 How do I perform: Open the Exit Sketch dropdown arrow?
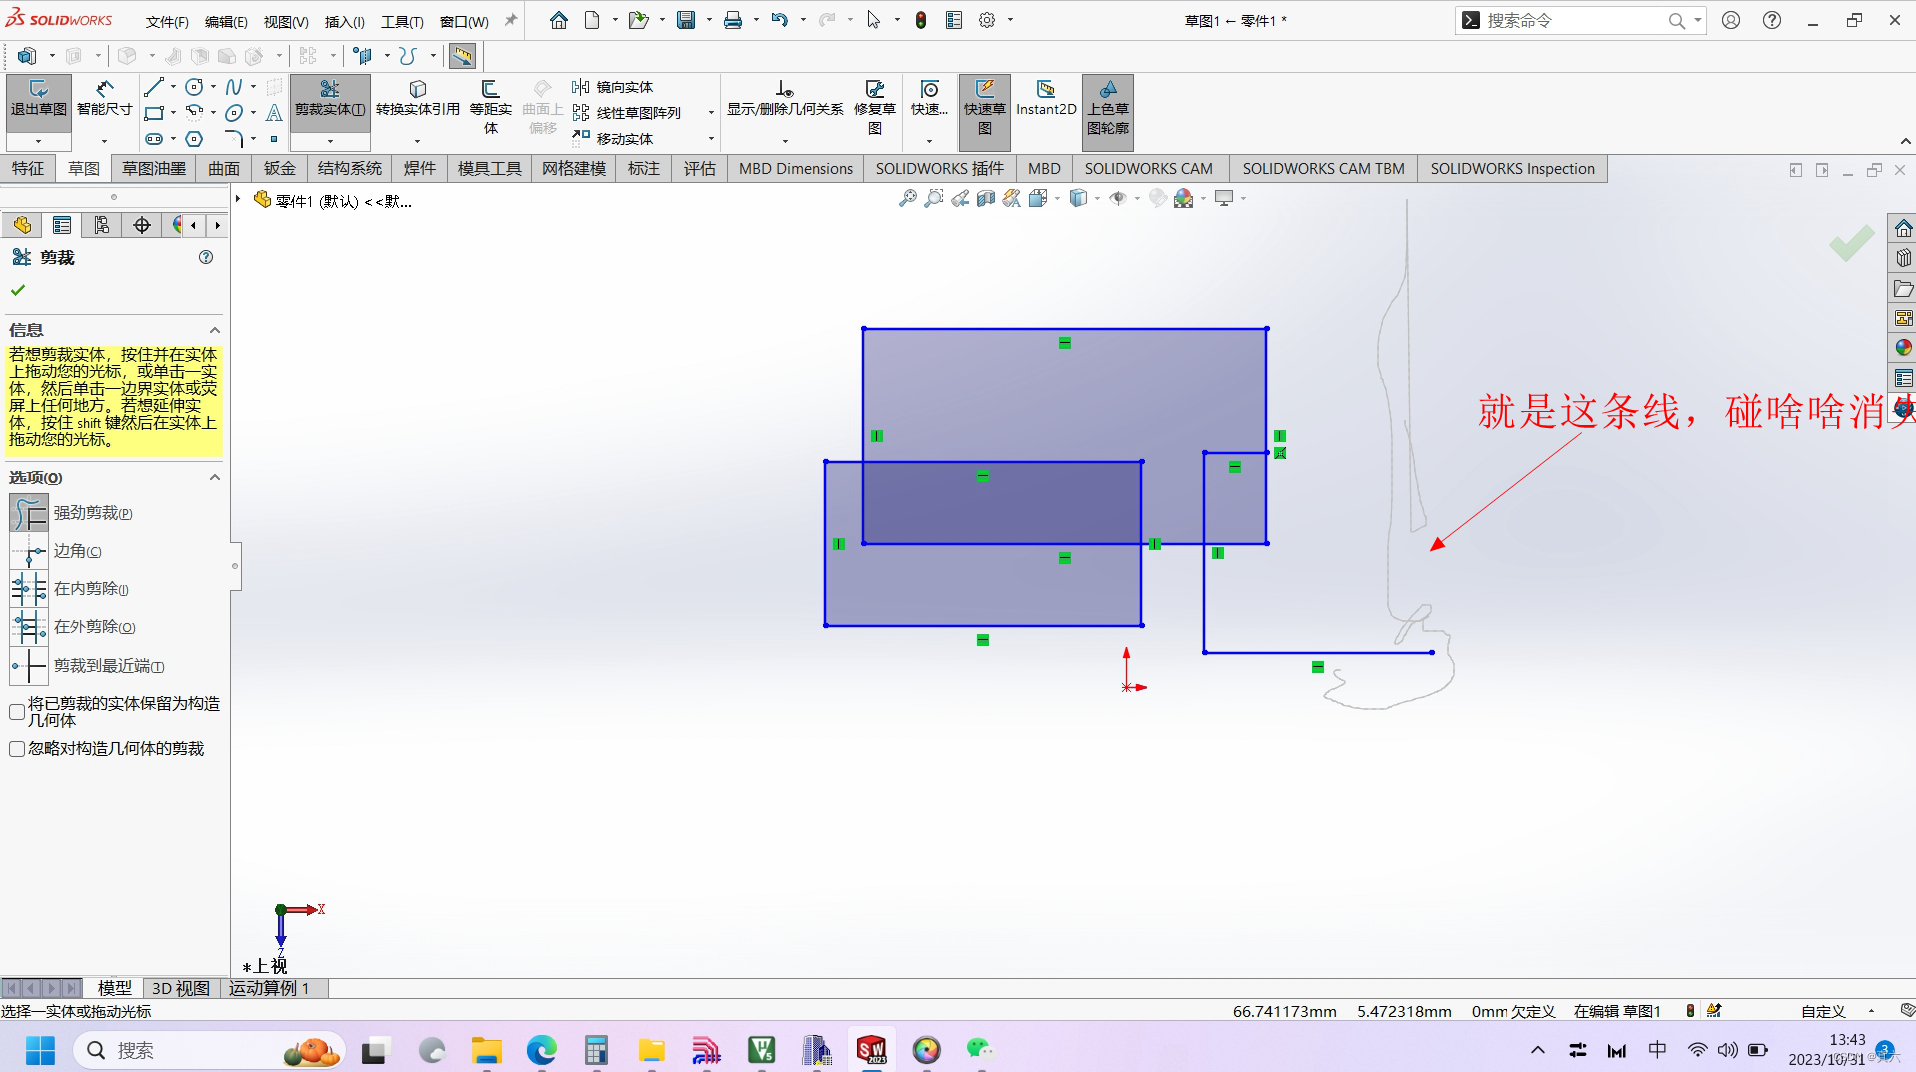pos(38,141)
